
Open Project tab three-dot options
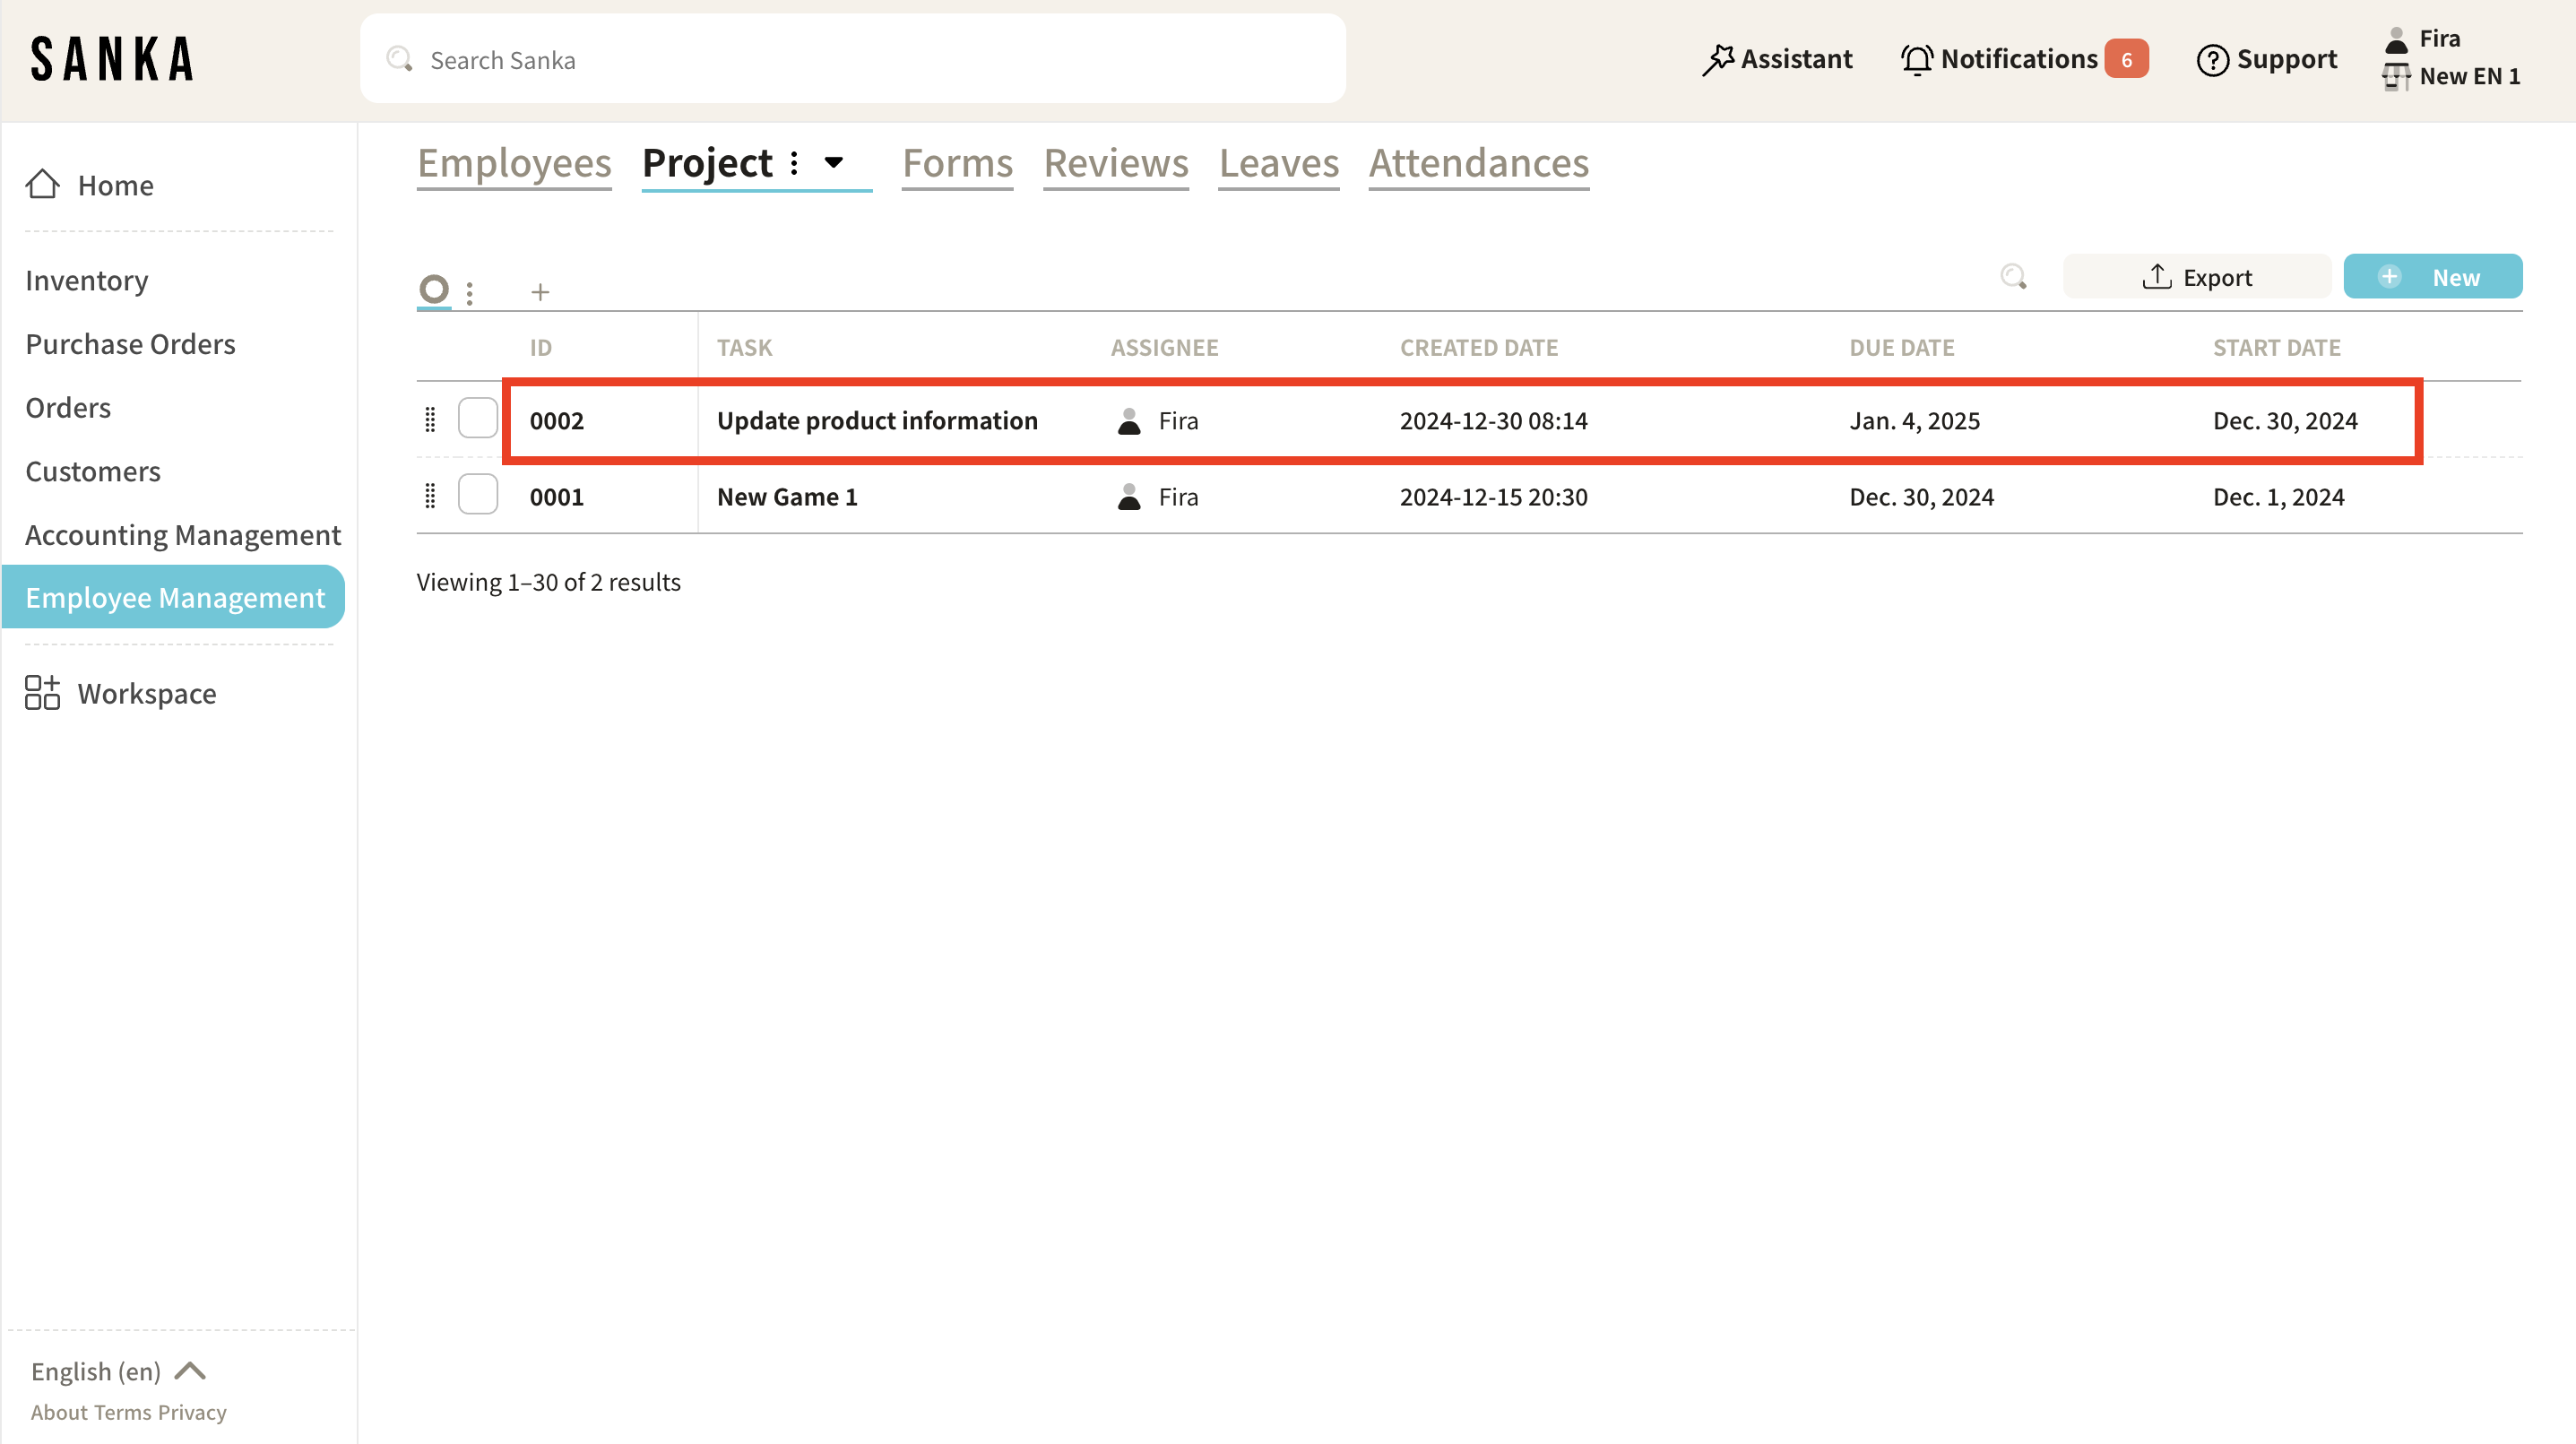(x=794, y=162)
